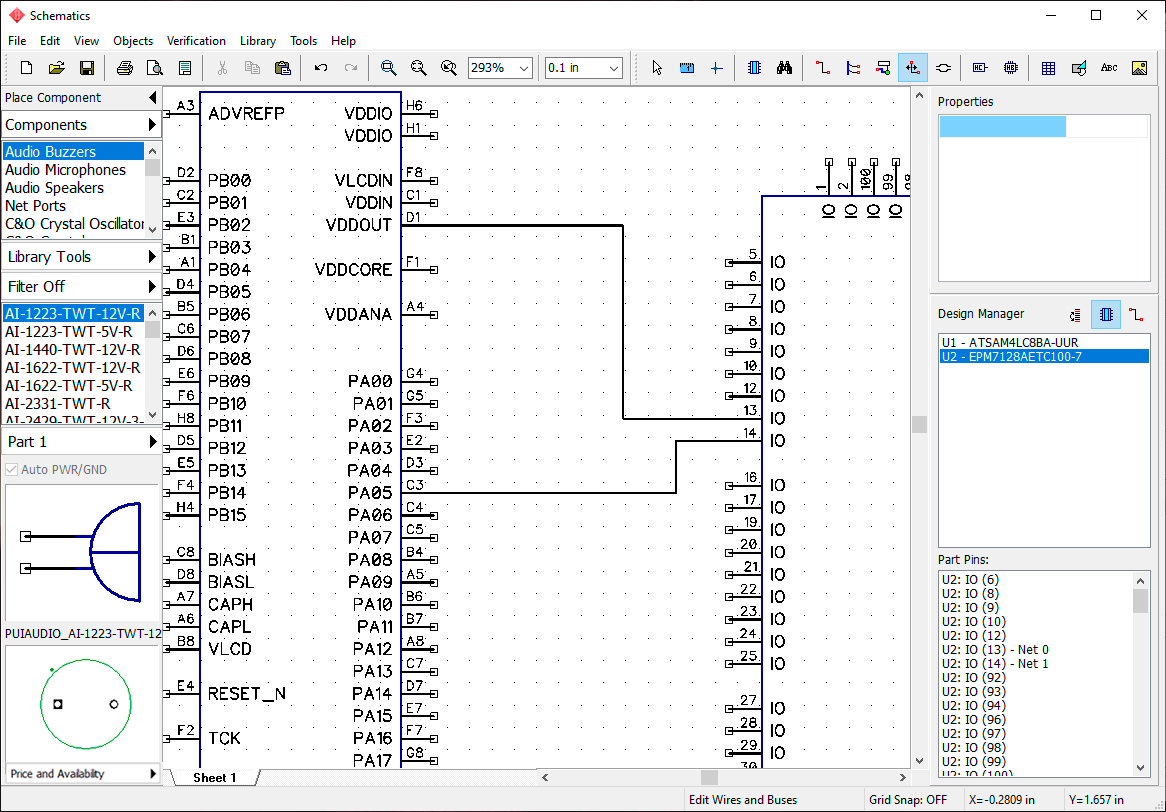
Task: Open the Edit menu
Action: pyautogui.click(x=50, y=41)
